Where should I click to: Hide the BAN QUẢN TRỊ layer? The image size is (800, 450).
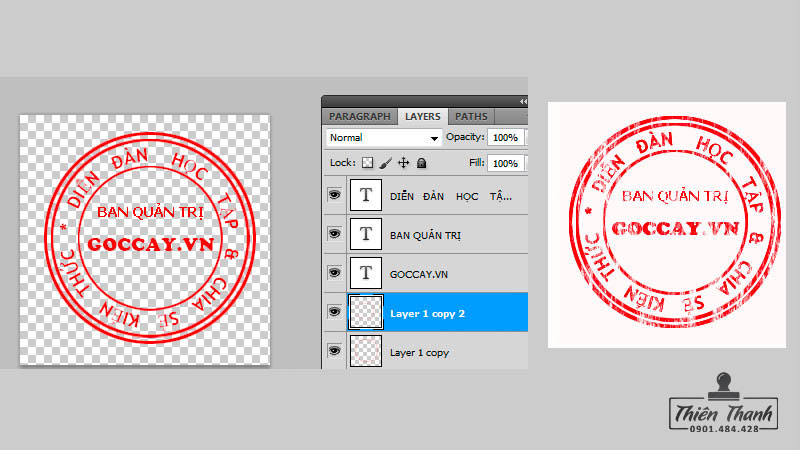click(334, 235)
